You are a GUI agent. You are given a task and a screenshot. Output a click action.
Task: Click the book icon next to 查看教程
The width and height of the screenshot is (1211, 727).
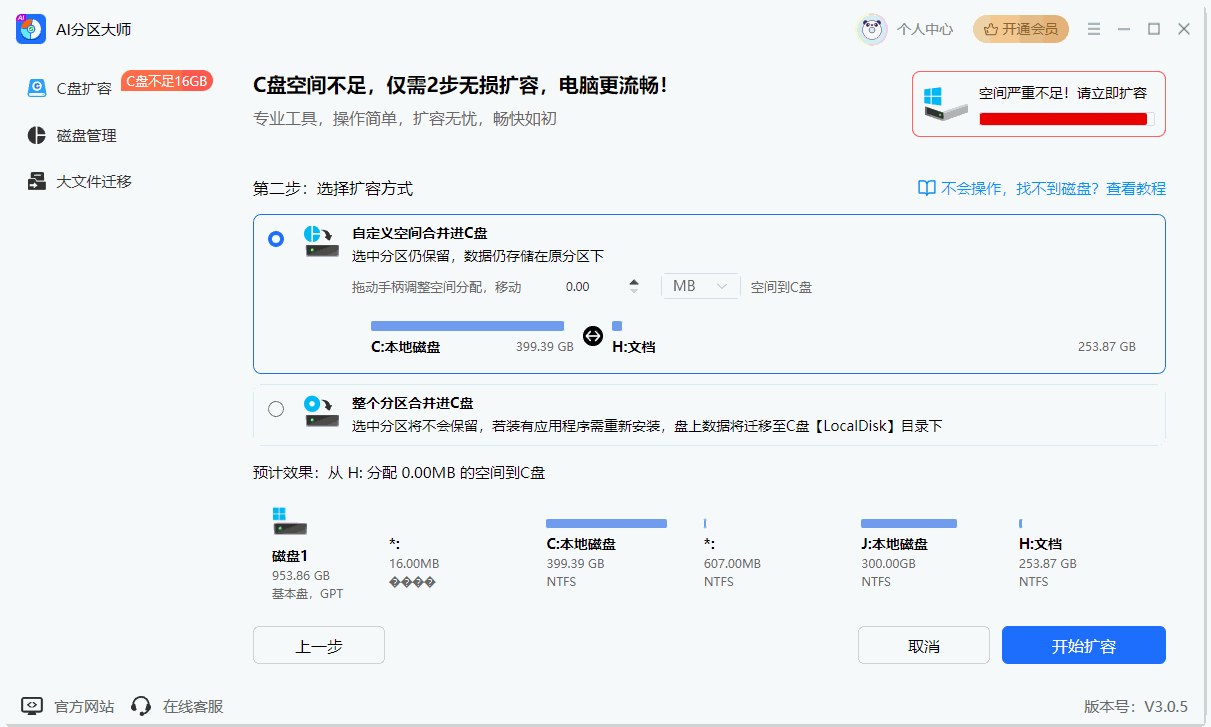[926, 188]
